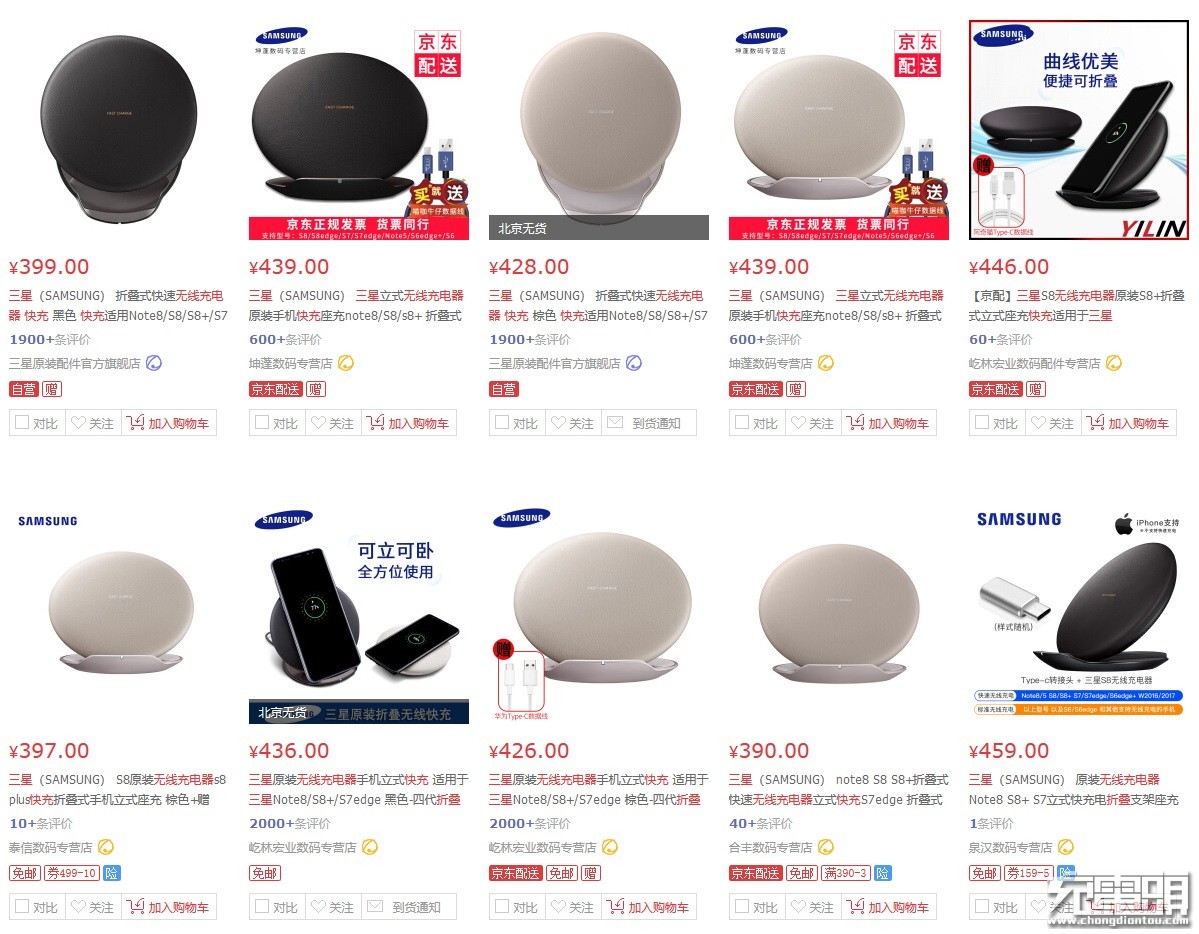Open the title link of the ¥459.00 charger

point(1074,789)
